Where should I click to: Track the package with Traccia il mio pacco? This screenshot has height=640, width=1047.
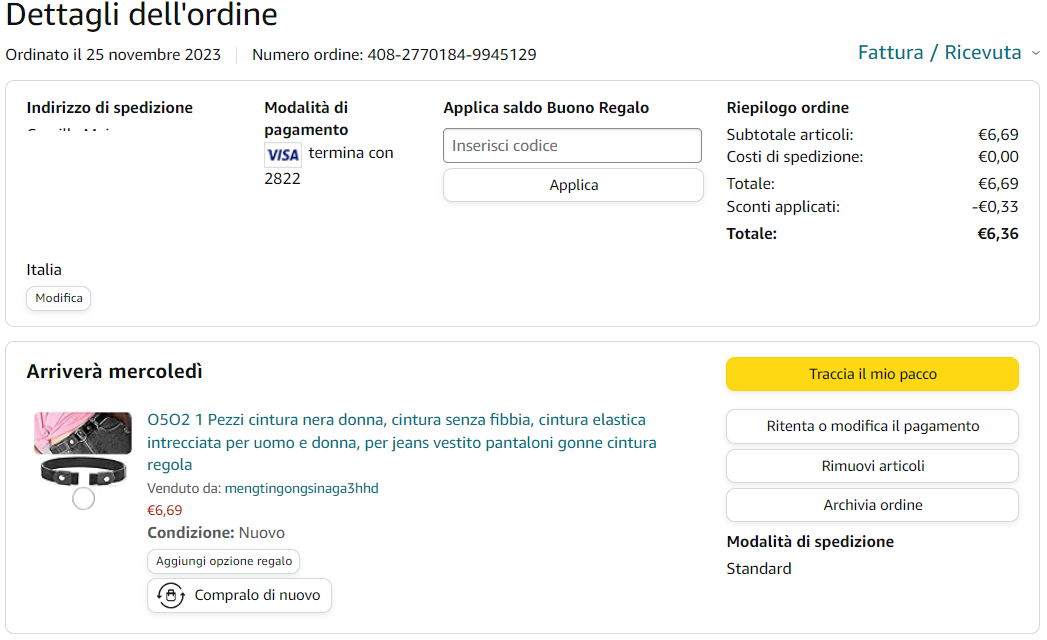point(872,374)
